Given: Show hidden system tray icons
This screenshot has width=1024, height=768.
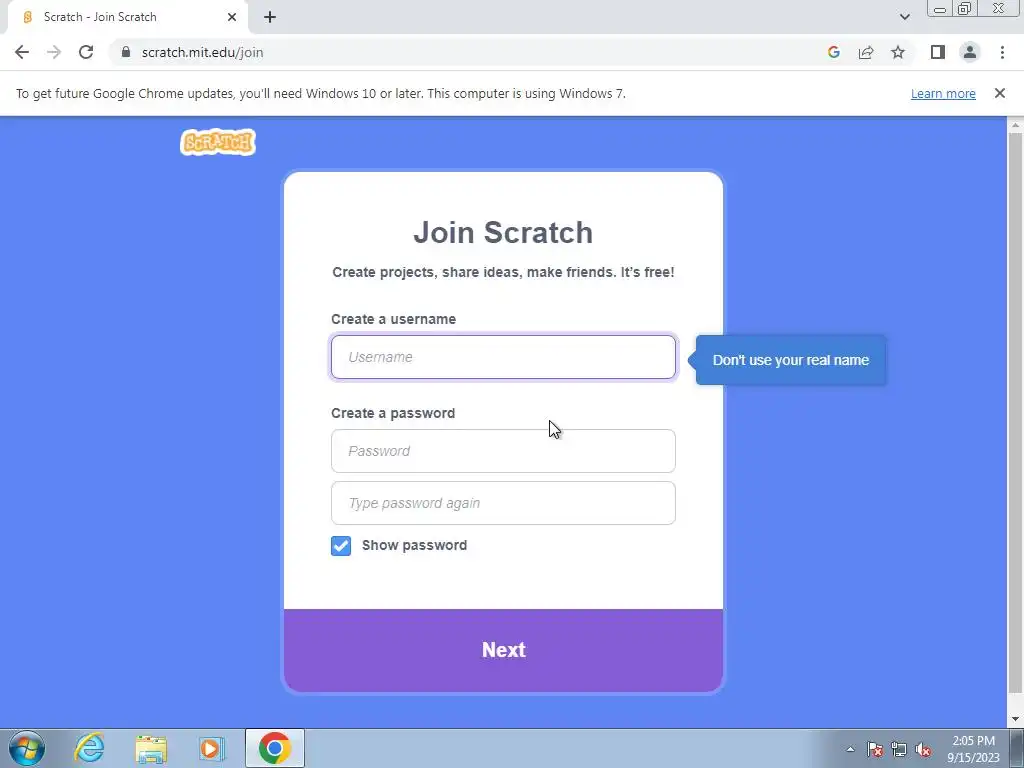Looking at the screenshot, I should pyautogui.click(x=850, y=749).
